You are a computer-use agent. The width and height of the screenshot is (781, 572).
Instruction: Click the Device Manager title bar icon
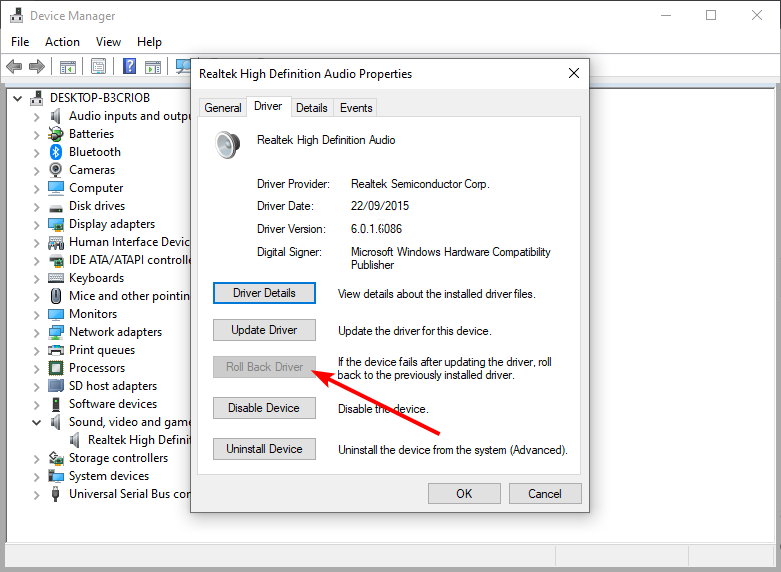tap(16, 15)
